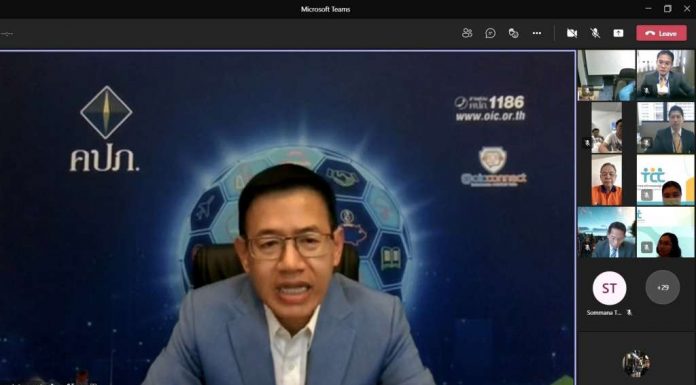This screenshot has width=696, height=385.
Task: Open the share content tray
Action: click(x=618, y=33)
